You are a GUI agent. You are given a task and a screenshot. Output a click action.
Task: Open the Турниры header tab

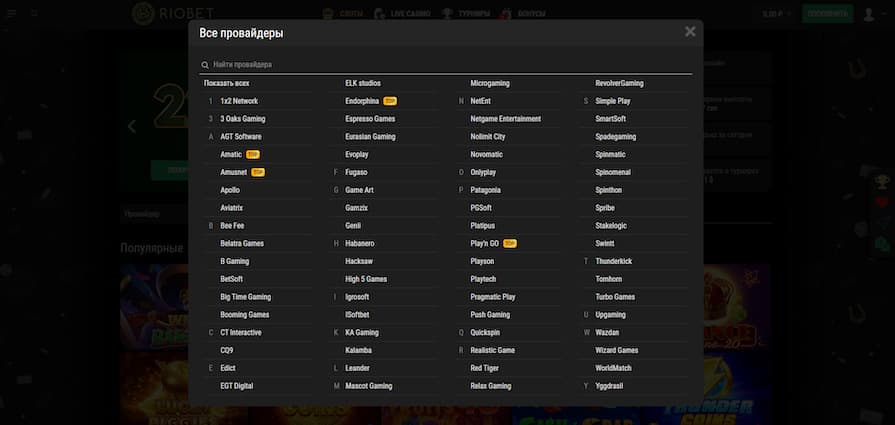point(466,14)
